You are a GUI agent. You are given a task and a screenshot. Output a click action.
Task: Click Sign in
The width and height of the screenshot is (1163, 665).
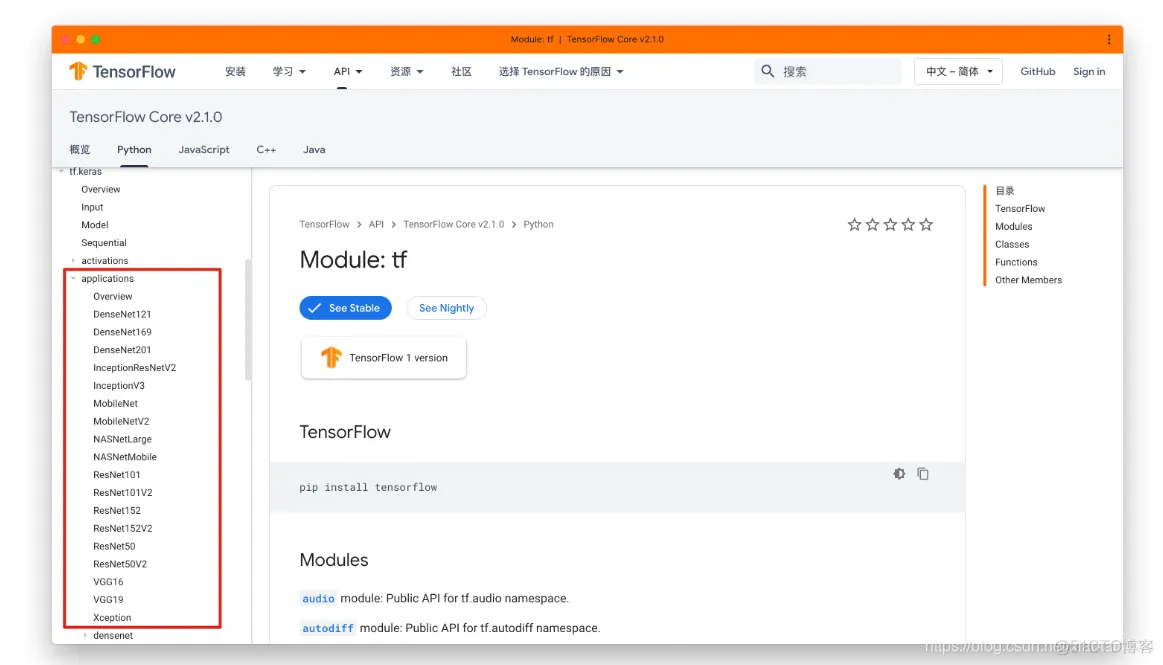click(1089, 71)
